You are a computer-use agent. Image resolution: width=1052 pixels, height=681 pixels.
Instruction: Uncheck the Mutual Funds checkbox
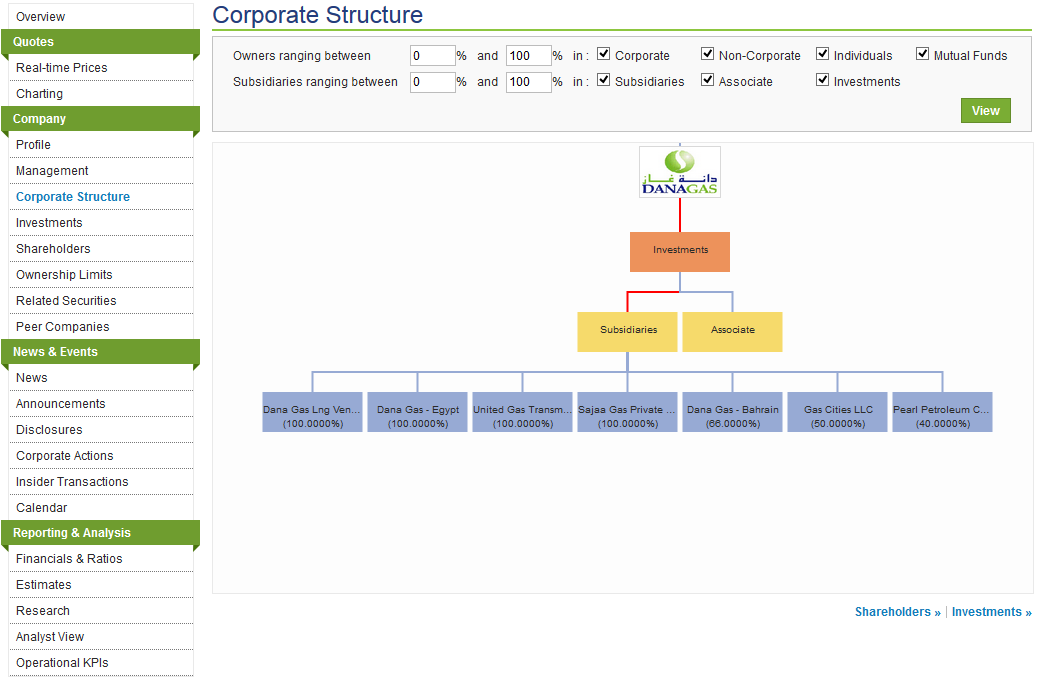[923, 54]
